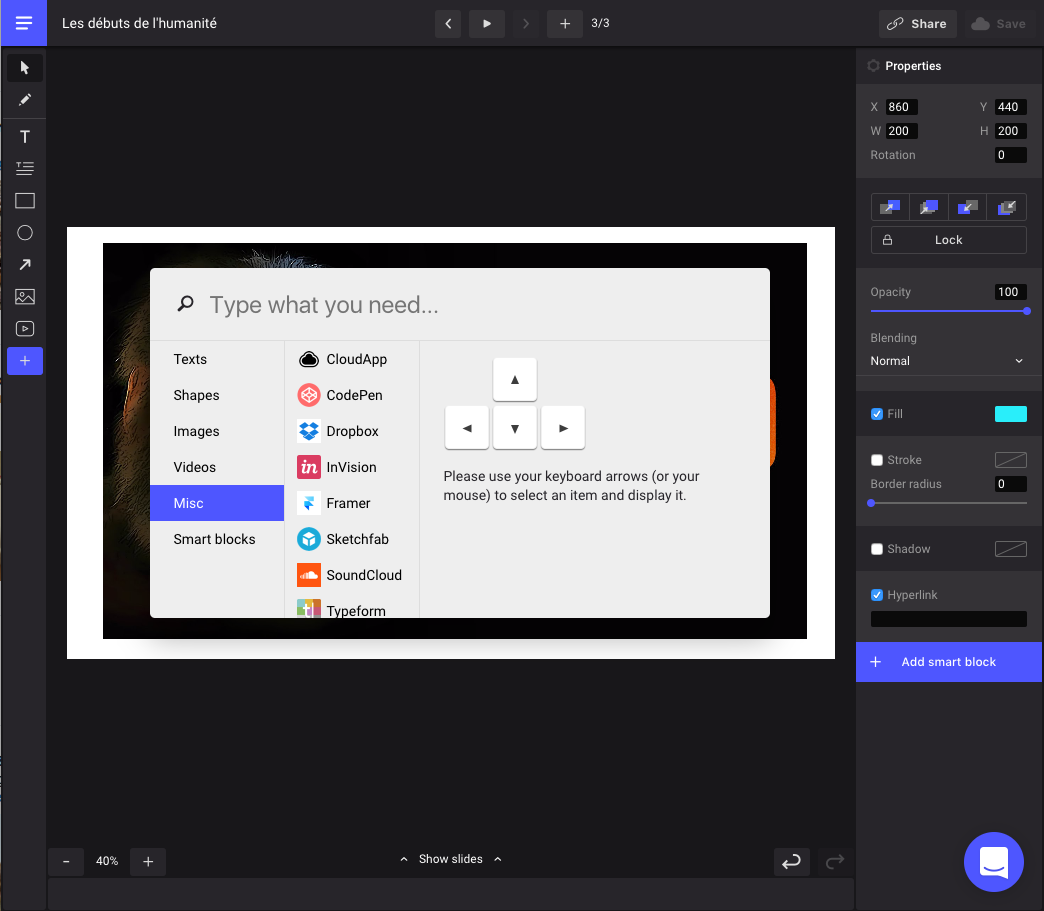1044x911 pixels.
Task: Click the cyan Fill color swatch
Action: (x=1010, y=414)
